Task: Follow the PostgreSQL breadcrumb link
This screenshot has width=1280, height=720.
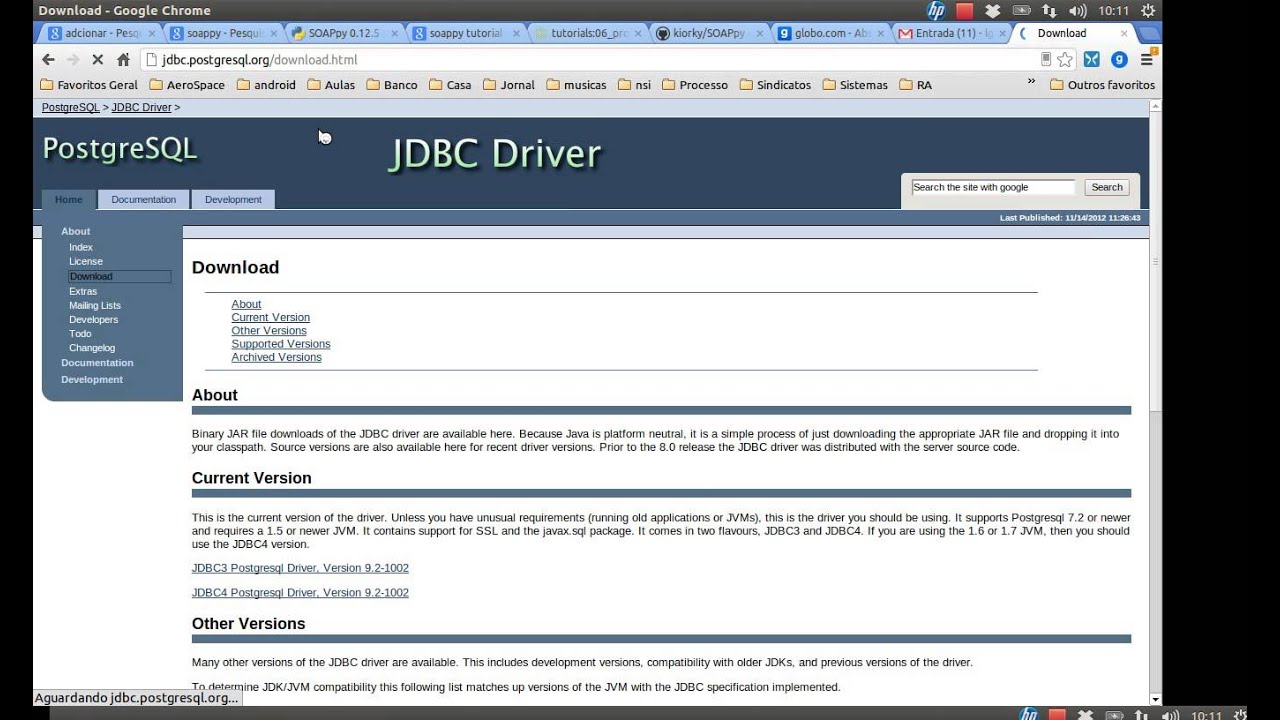Action: (70, 107)
